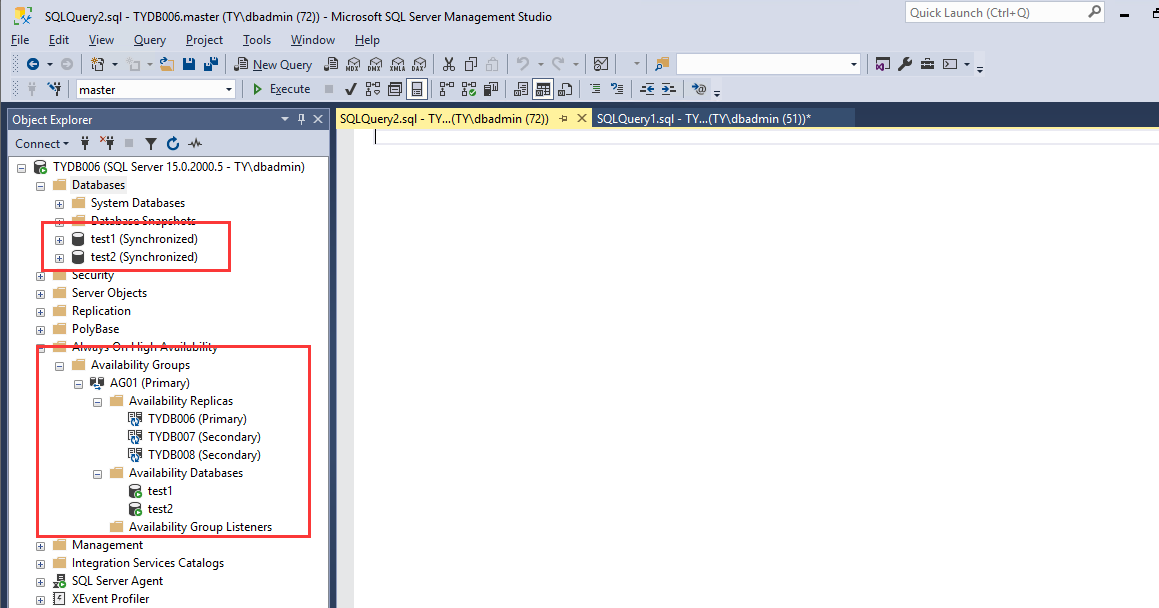This screenshot has height=608, width=1159.
Task: Click the Execute button
Action: pos(282,89)
